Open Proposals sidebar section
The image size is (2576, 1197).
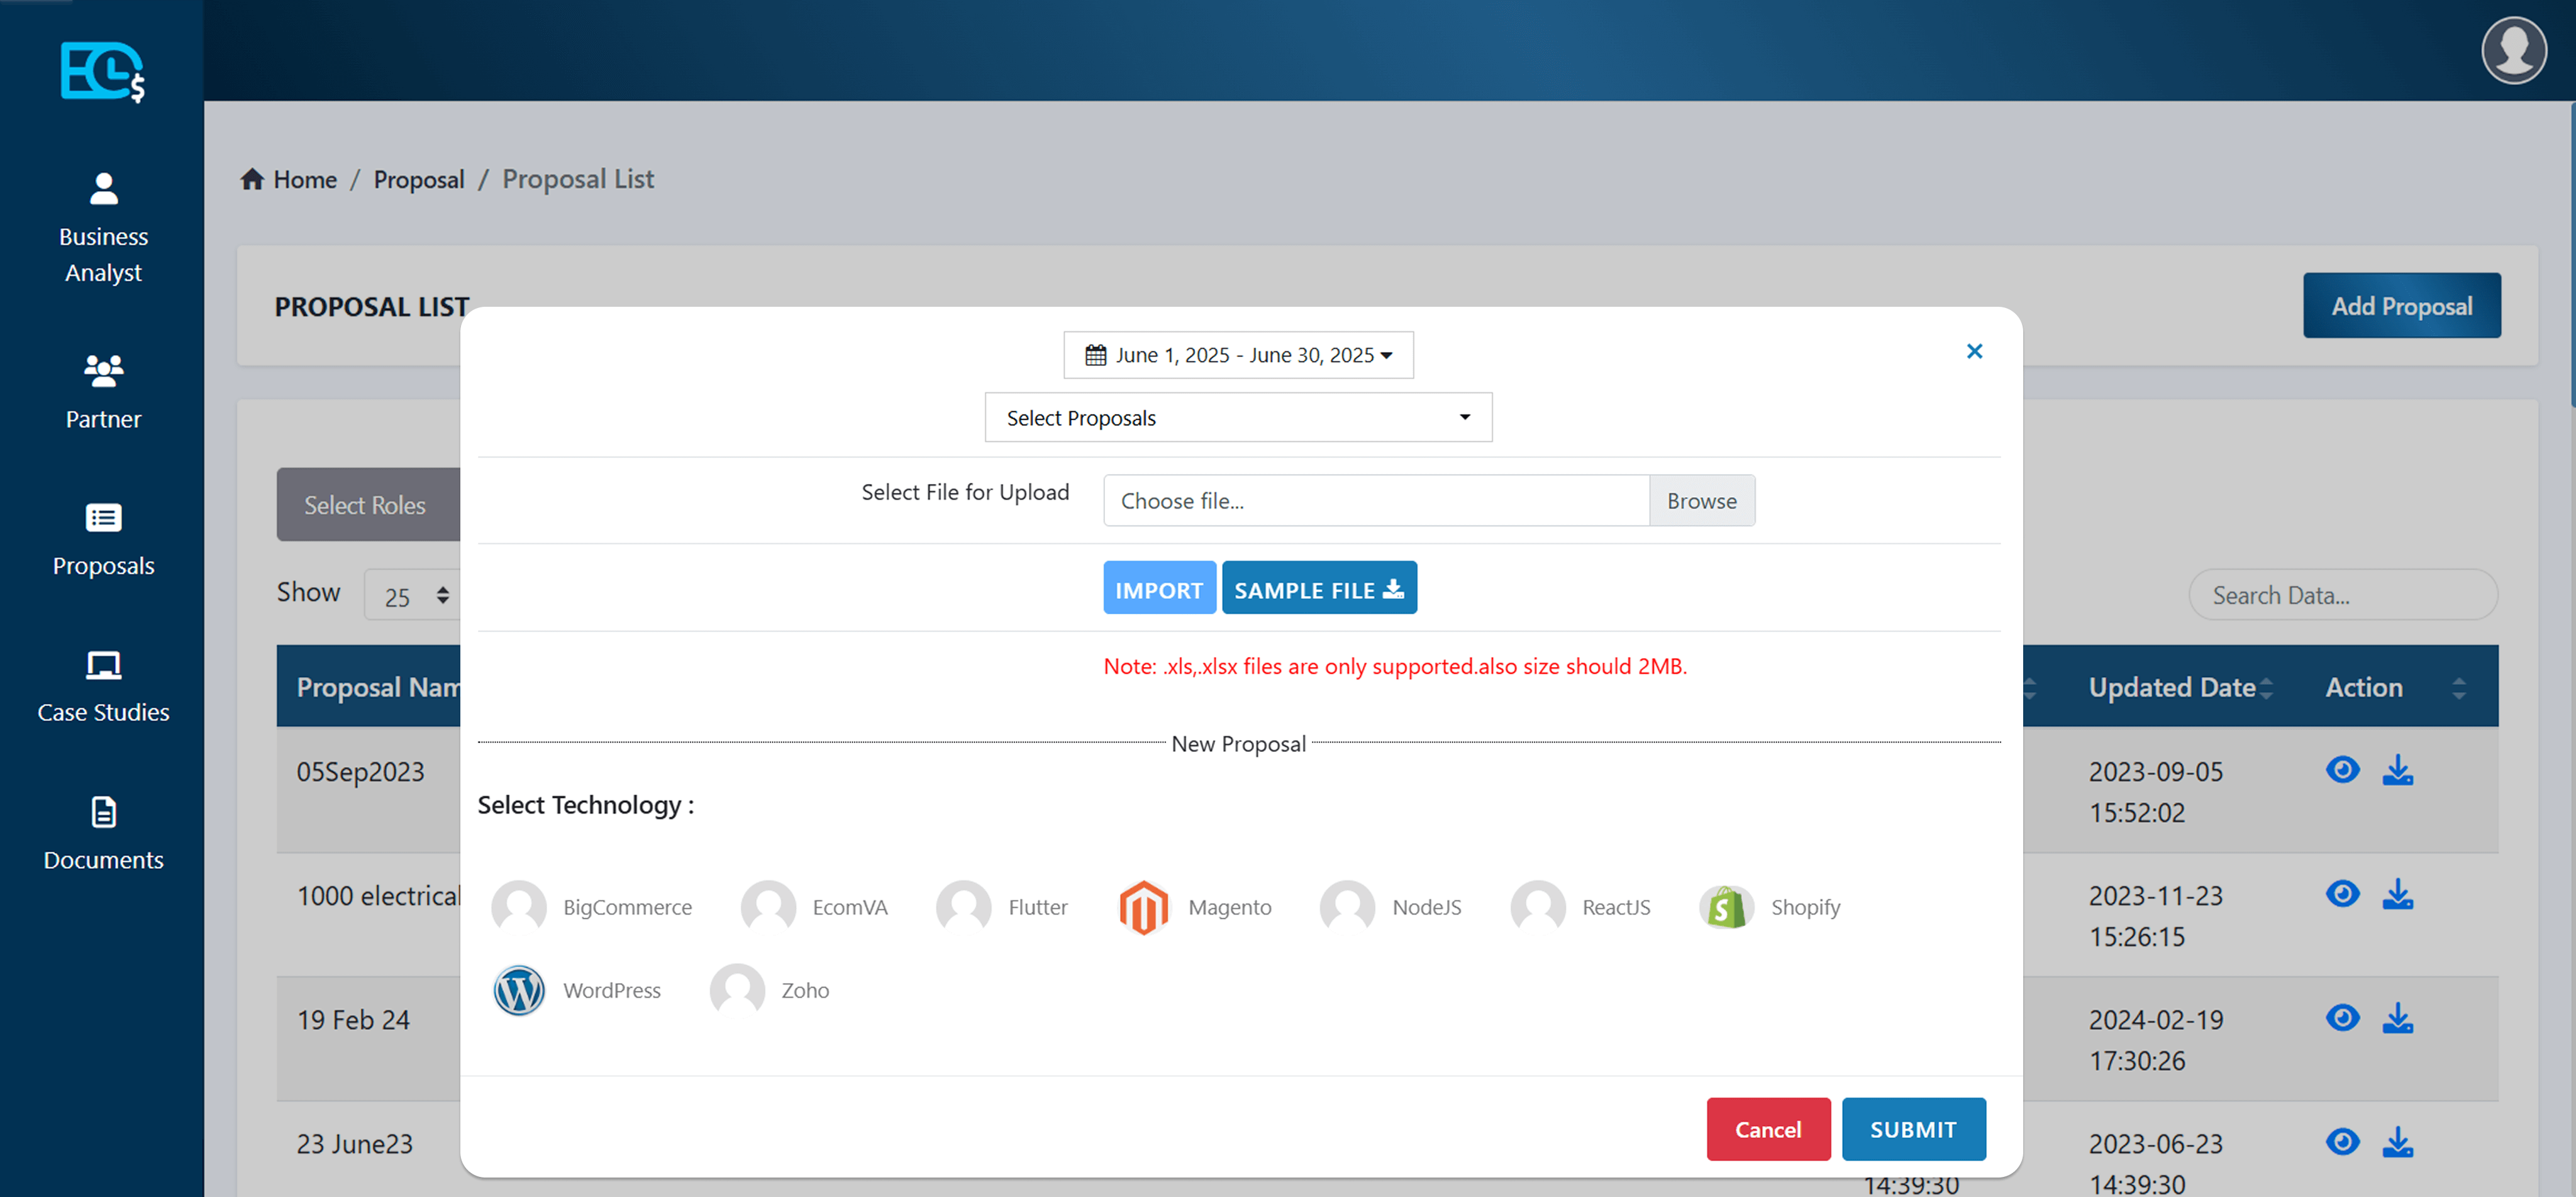(103, 540)
